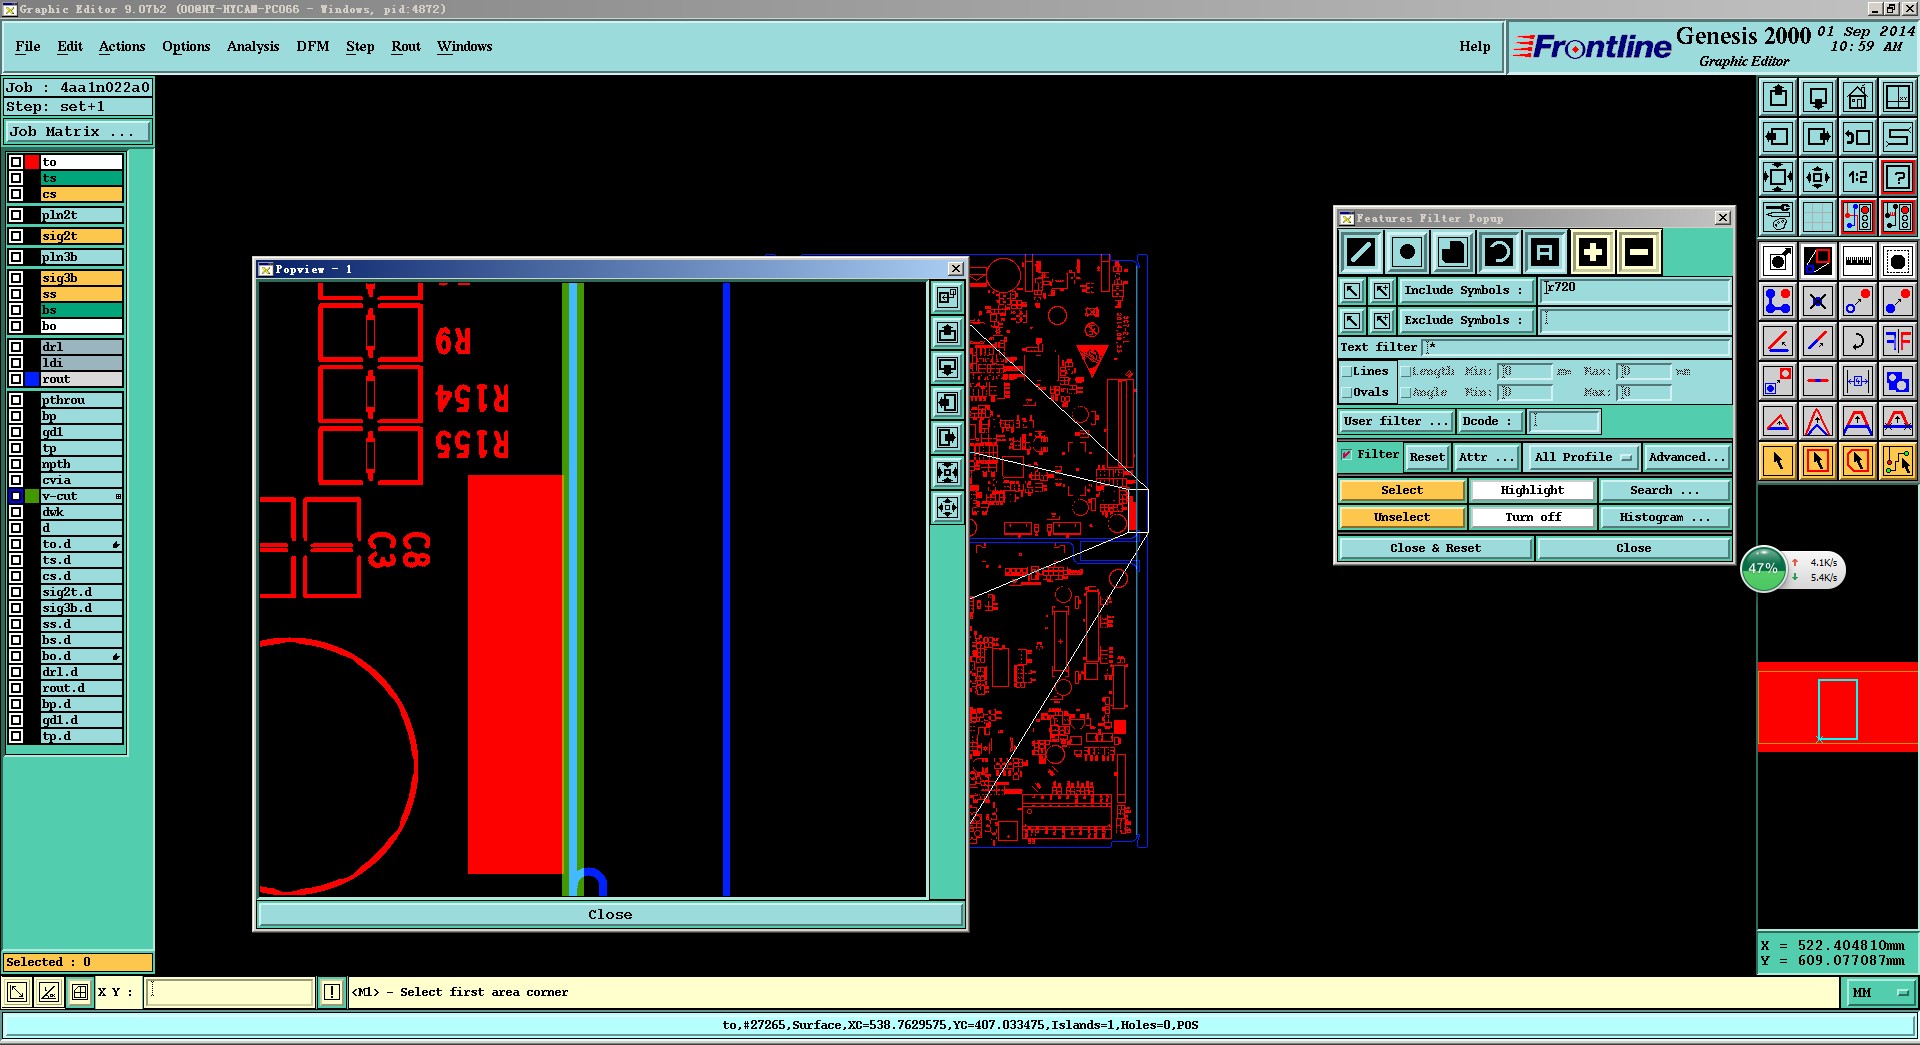The width and height of the screenshot is (1920, 1045).
Task: Check the Lines checkbox in filter popup
Action: pos(1347,372)
